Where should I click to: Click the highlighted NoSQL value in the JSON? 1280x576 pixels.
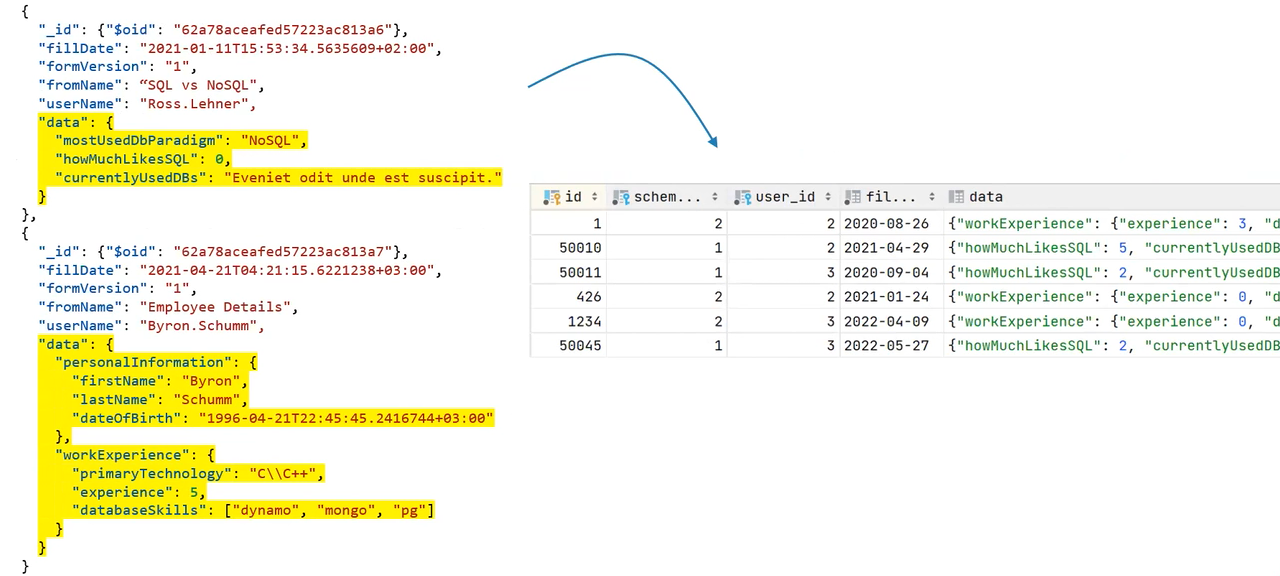tap(271, 140)
